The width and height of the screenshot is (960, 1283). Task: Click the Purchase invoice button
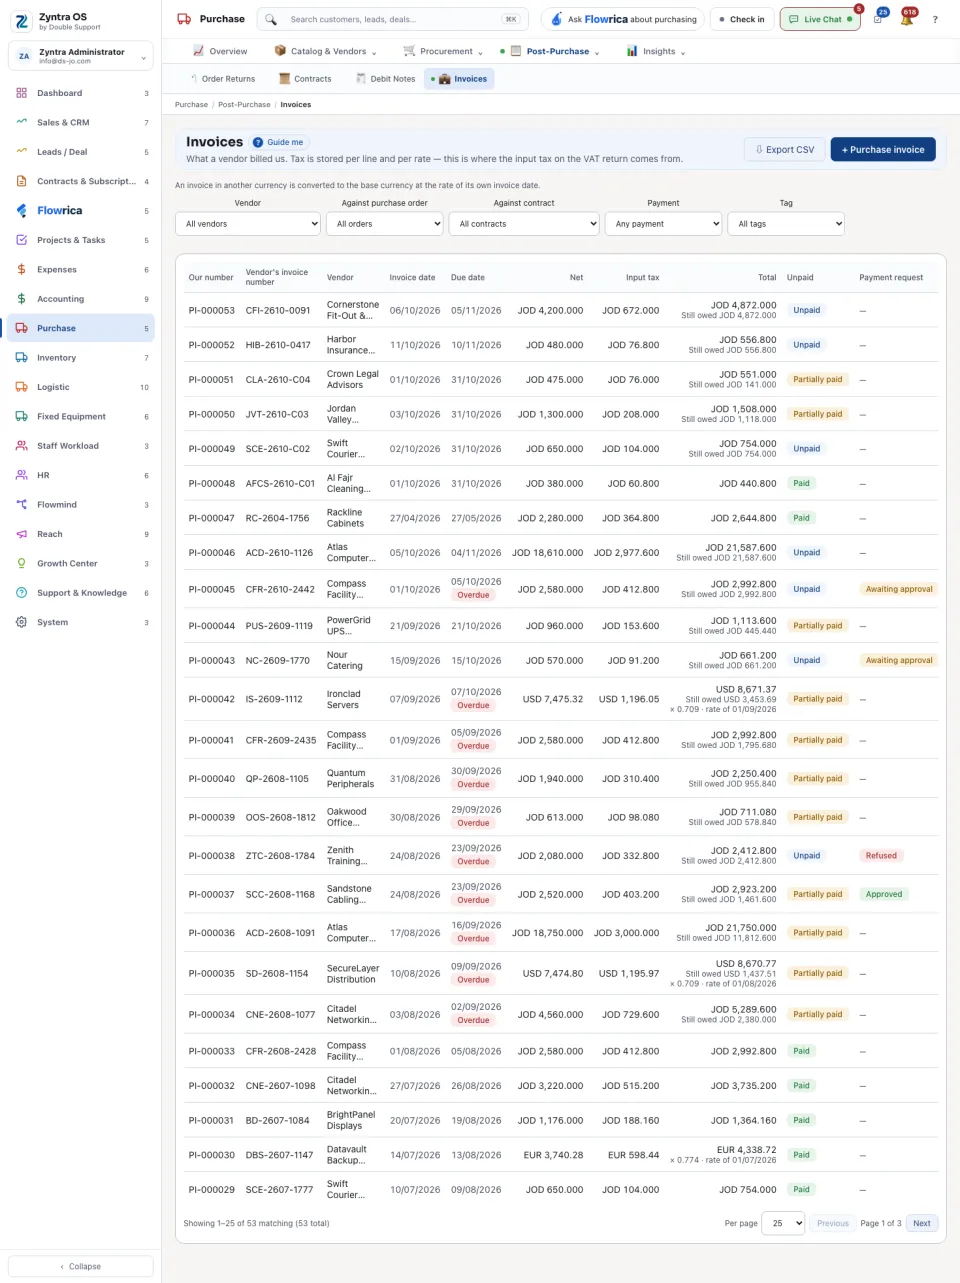coord(883,150)
